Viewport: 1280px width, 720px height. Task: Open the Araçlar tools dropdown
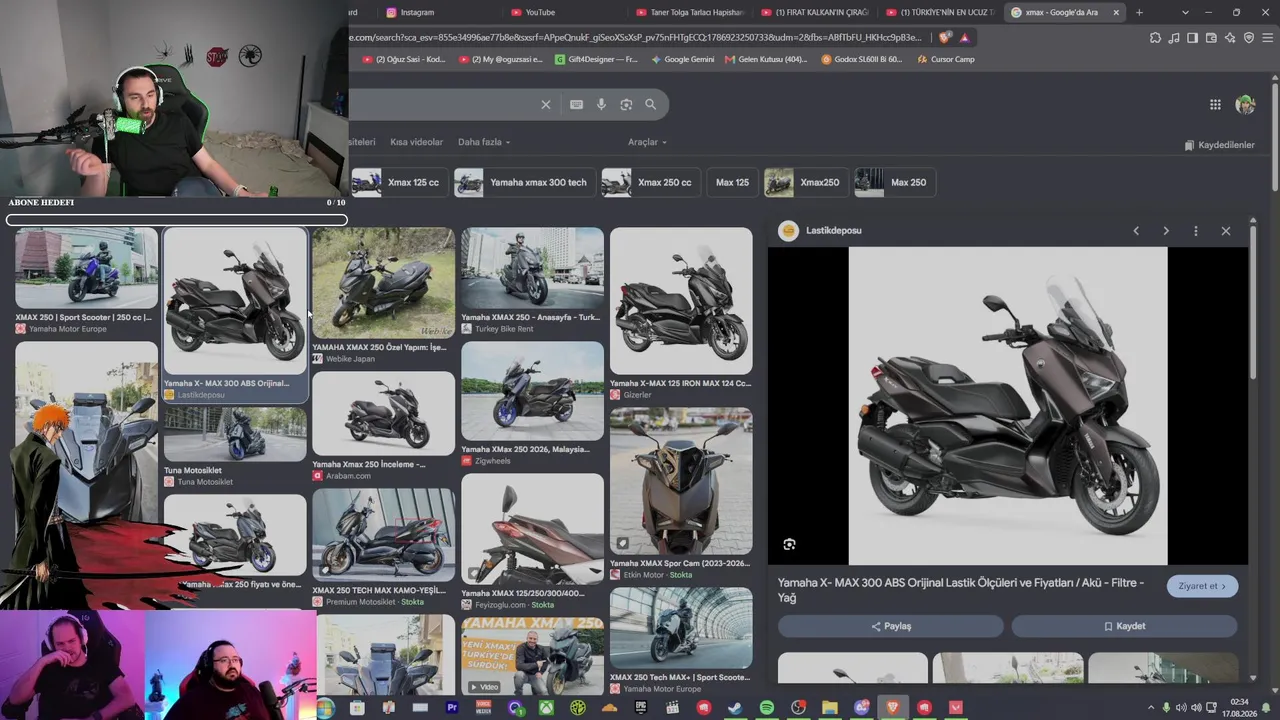pyautogui.click(x=647, y=142)
